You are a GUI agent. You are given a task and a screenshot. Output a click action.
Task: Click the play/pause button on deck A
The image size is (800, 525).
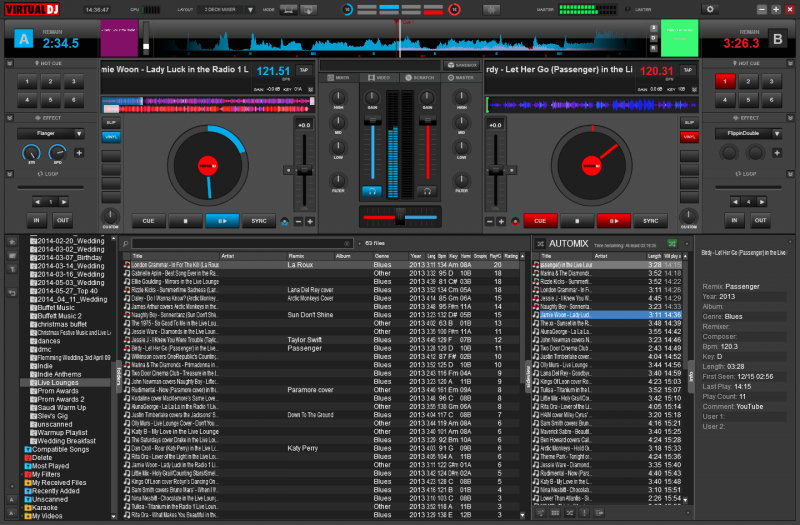[222, 221]
